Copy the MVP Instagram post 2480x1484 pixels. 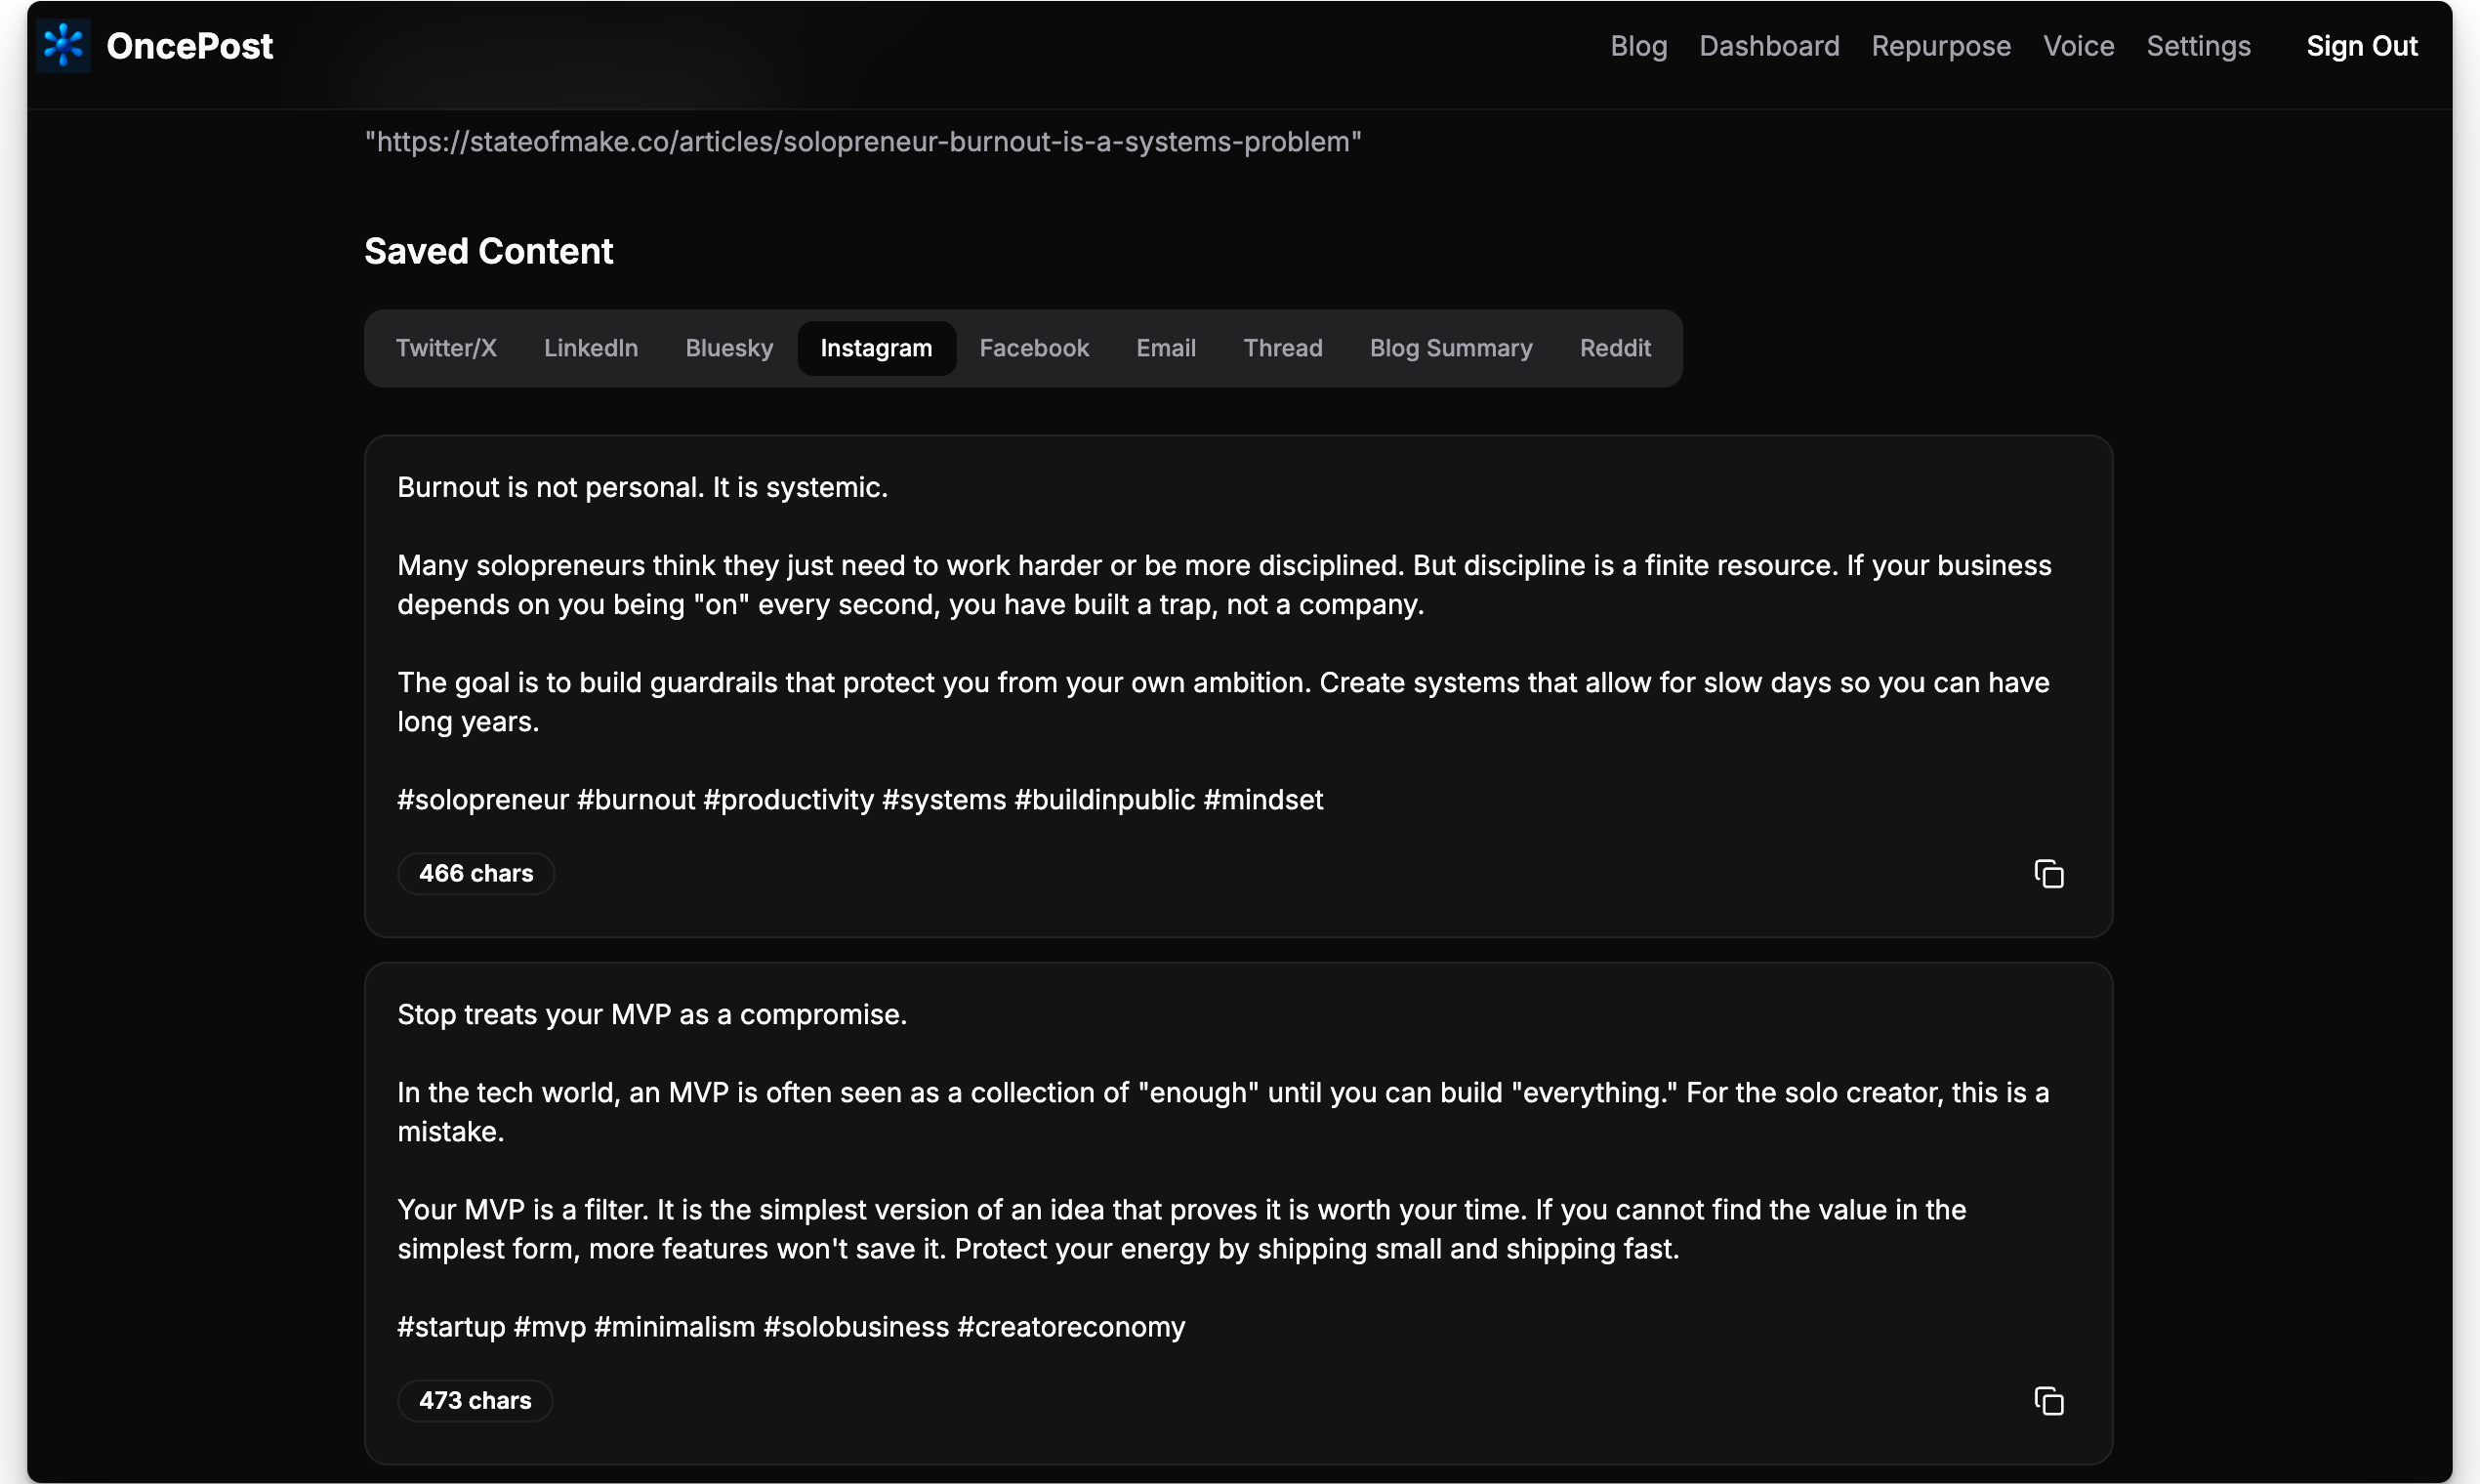tap(2048, 1401)
